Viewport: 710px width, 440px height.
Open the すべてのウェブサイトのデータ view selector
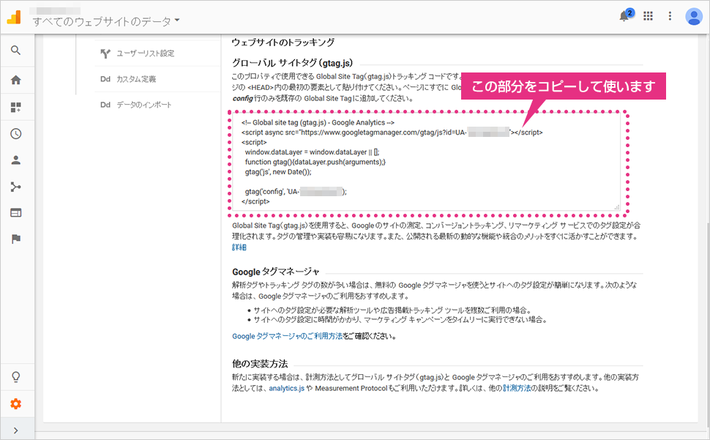pos(106,21)
